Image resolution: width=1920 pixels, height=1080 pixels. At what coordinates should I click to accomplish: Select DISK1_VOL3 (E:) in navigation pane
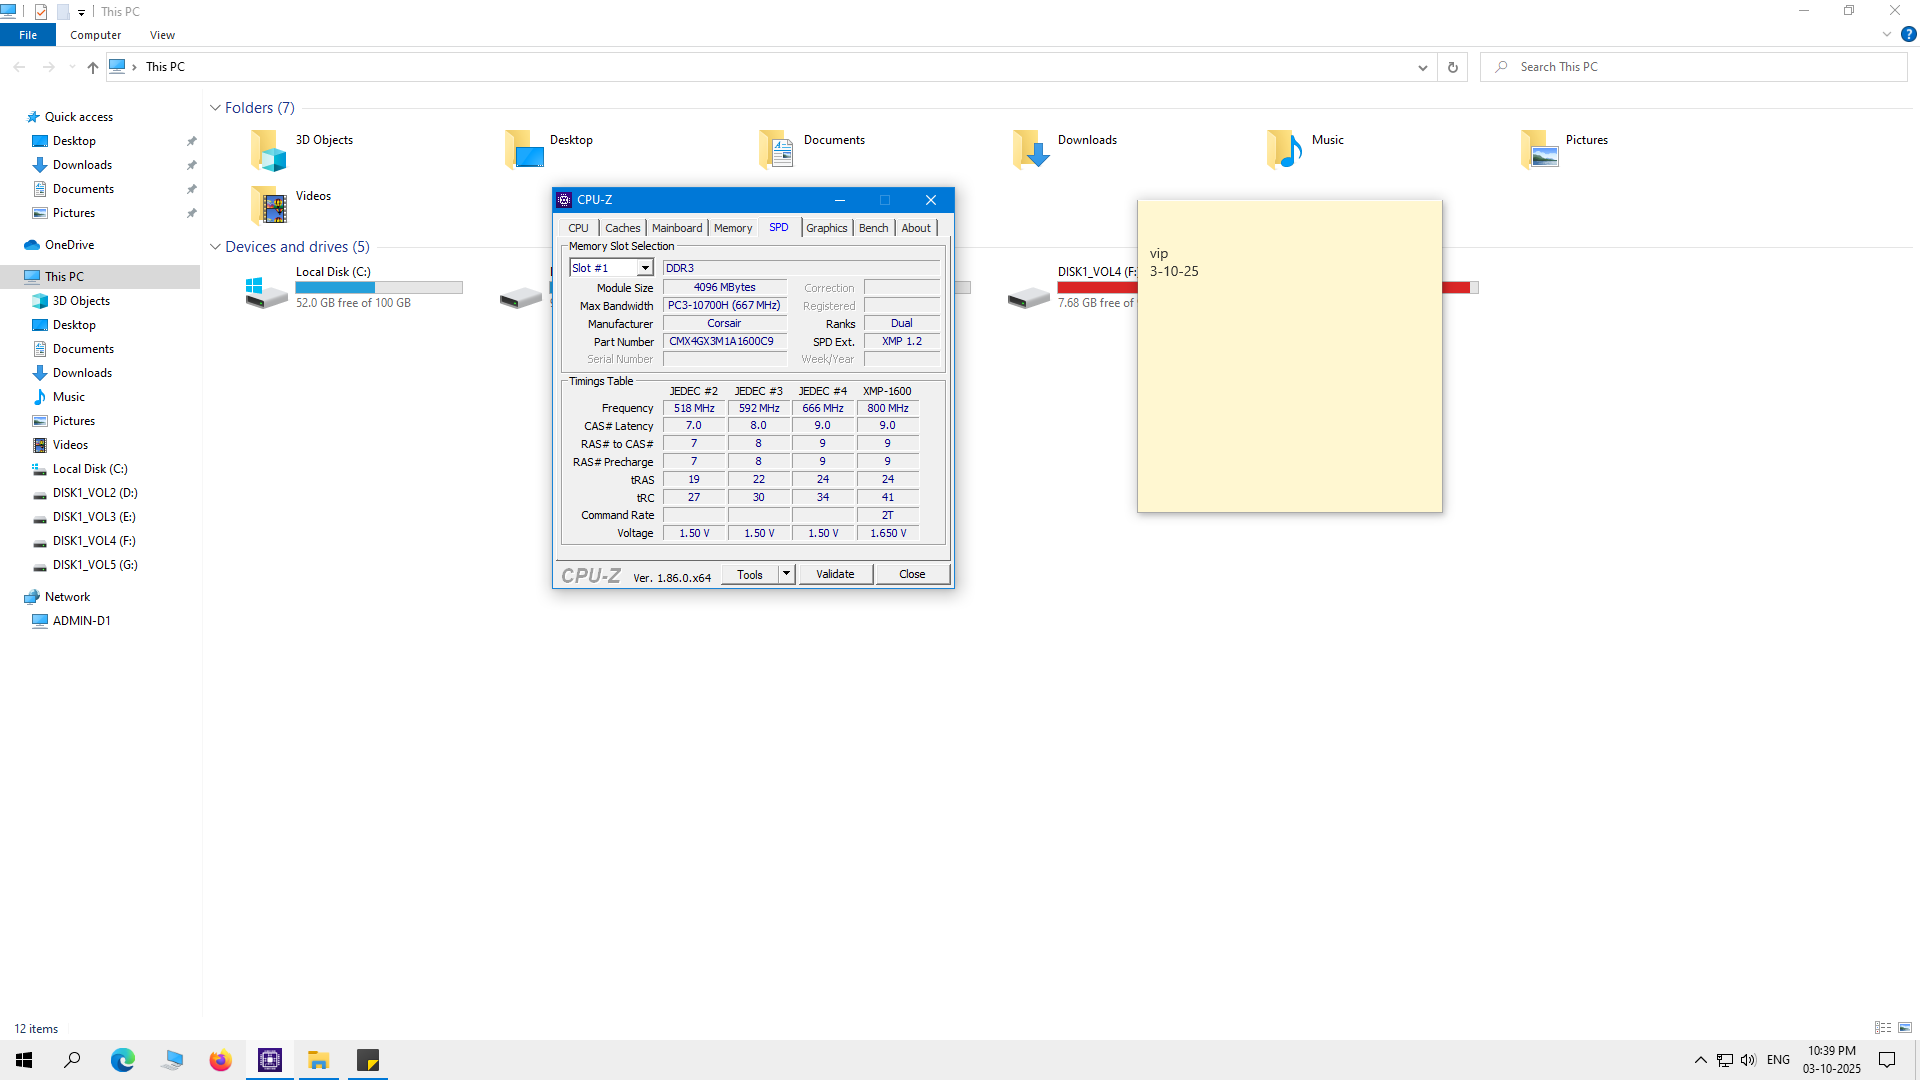(x=94, y=517)
